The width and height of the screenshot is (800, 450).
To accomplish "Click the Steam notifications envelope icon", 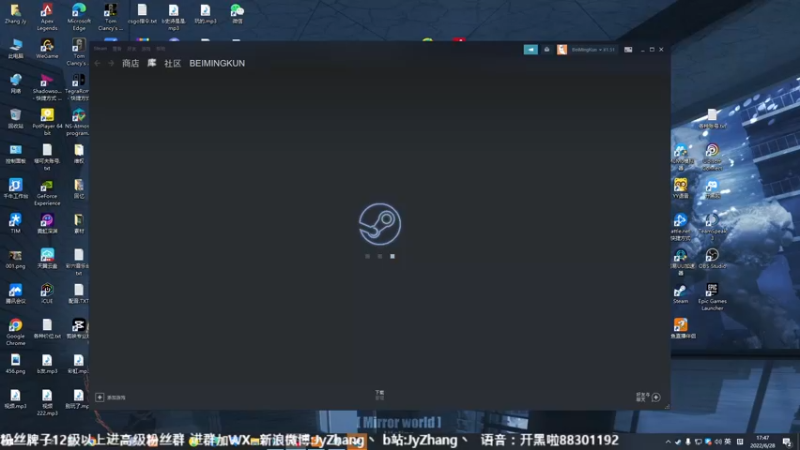I will click(x=546, y=49).
